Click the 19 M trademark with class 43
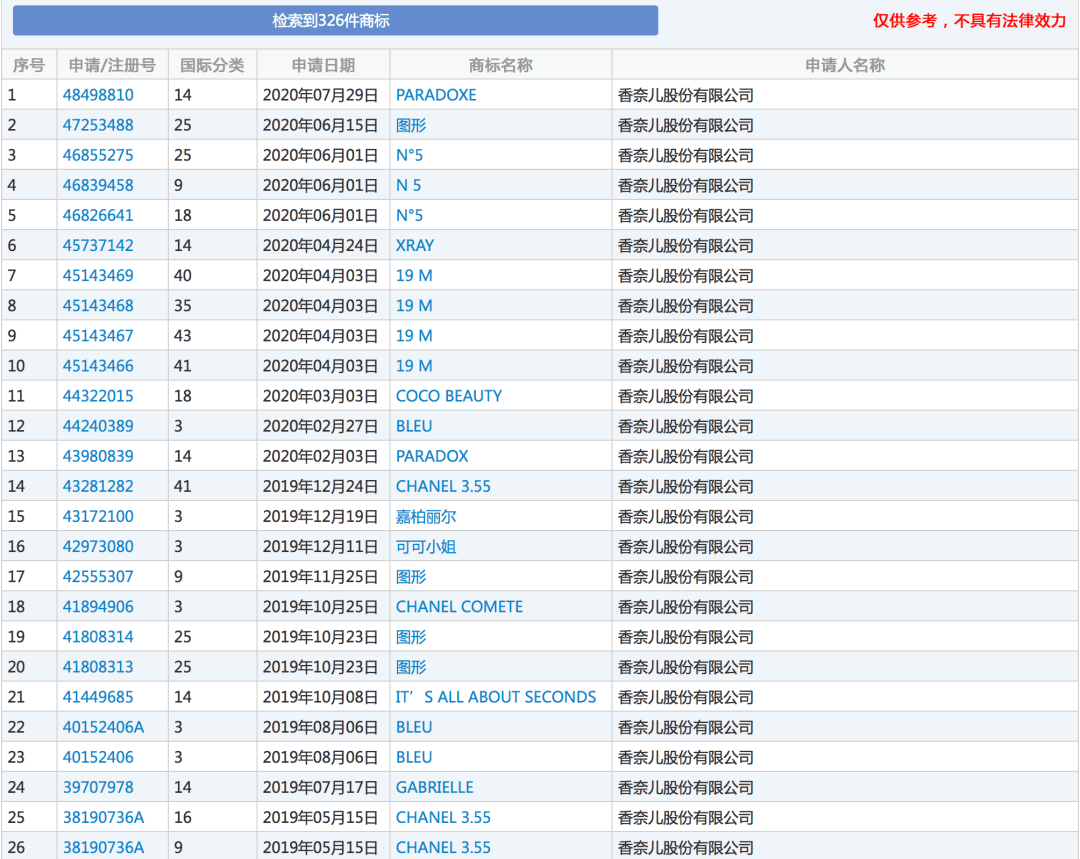The image size is (1080, 859). point(414,335)
